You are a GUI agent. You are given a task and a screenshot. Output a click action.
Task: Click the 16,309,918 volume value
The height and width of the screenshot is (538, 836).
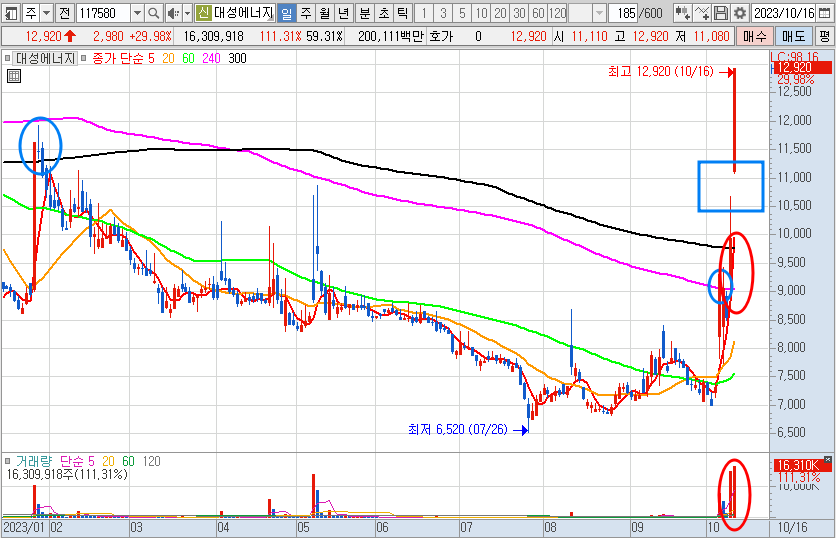coord(213,36)
